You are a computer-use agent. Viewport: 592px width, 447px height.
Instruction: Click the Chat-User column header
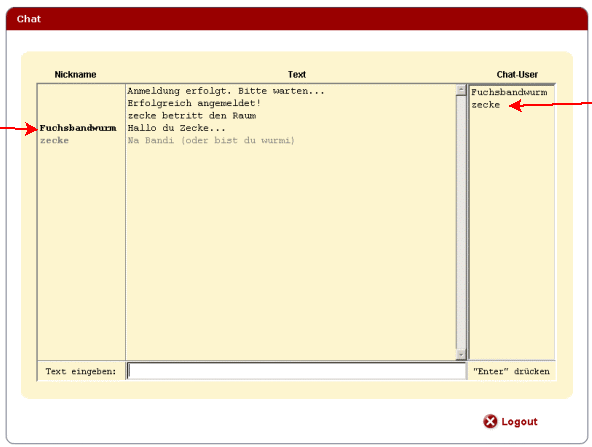coord(517,74)
